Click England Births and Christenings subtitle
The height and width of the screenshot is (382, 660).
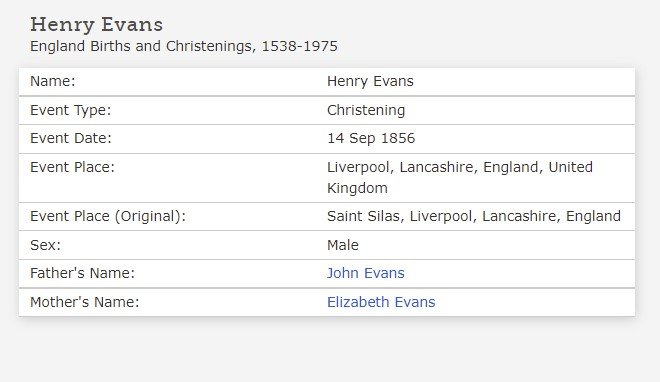click(184, 46)
